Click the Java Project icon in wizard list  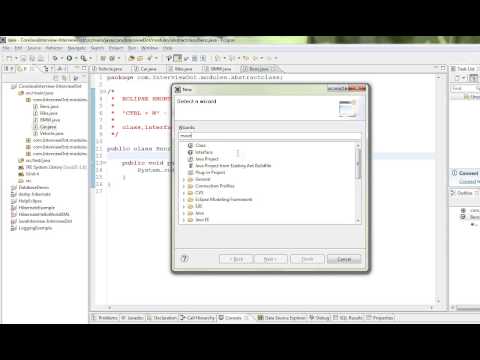(190, 159)
